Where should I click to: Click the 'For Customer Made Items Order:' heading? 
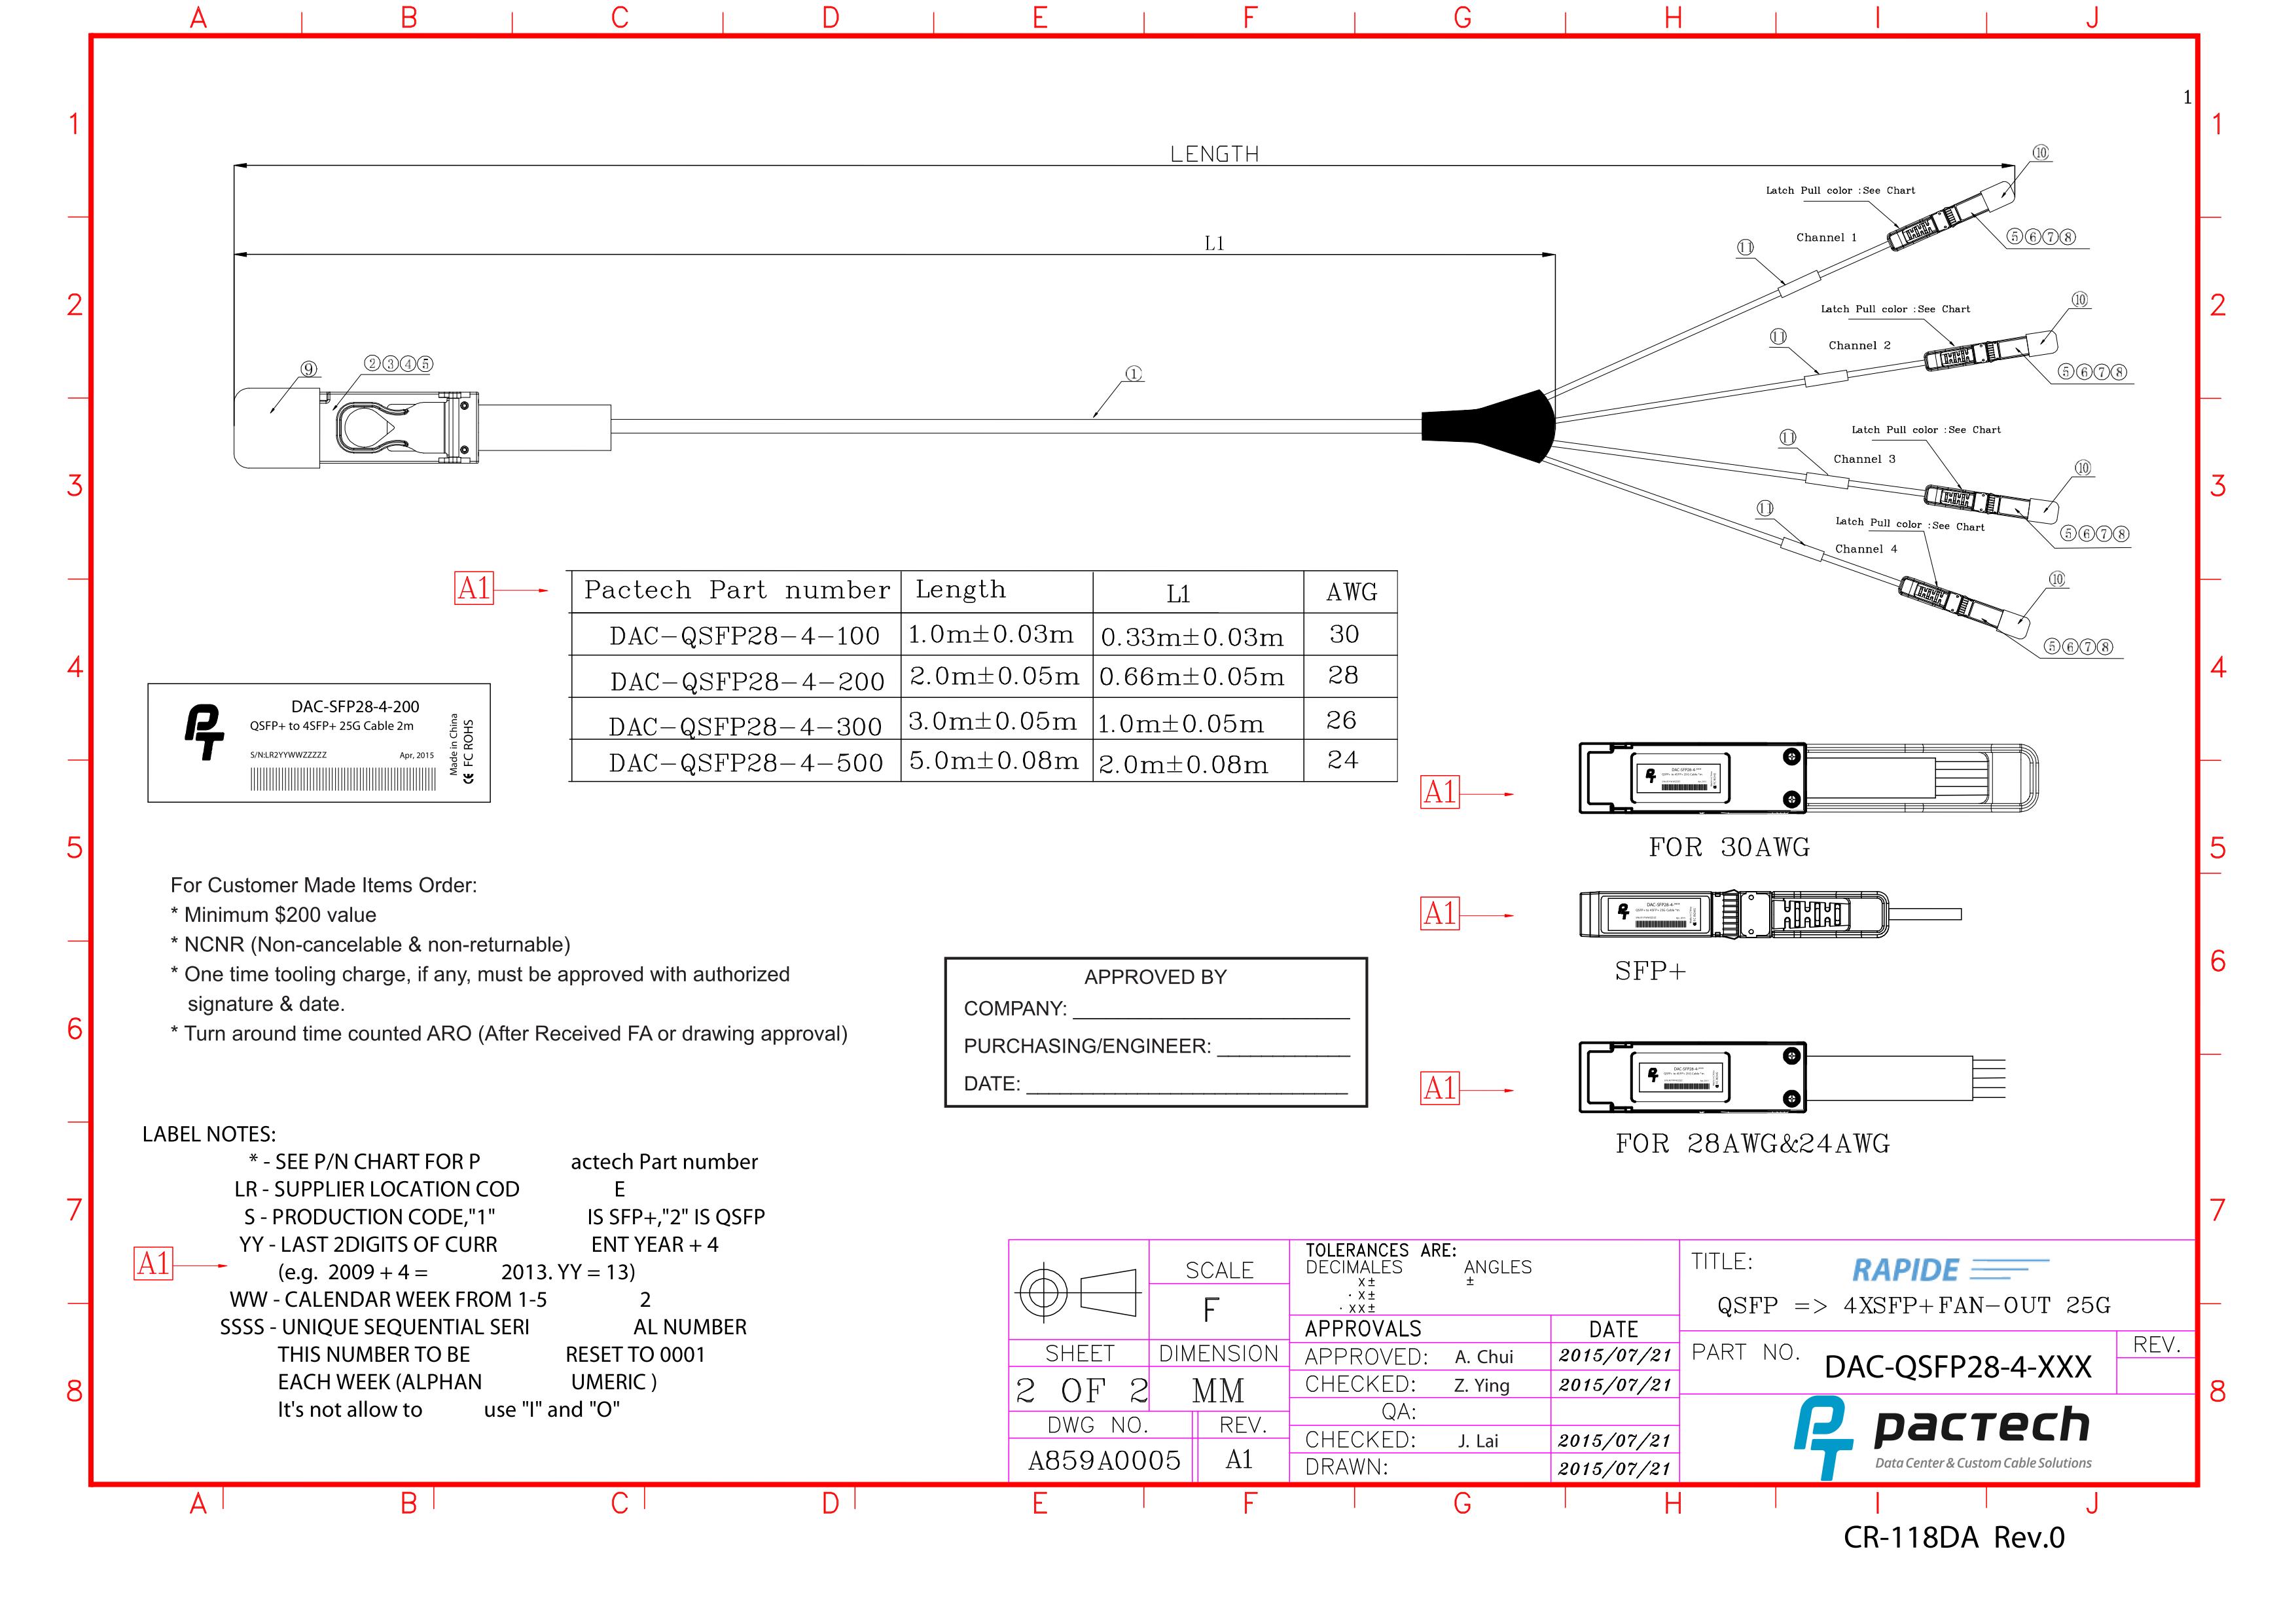coord(324,885)
